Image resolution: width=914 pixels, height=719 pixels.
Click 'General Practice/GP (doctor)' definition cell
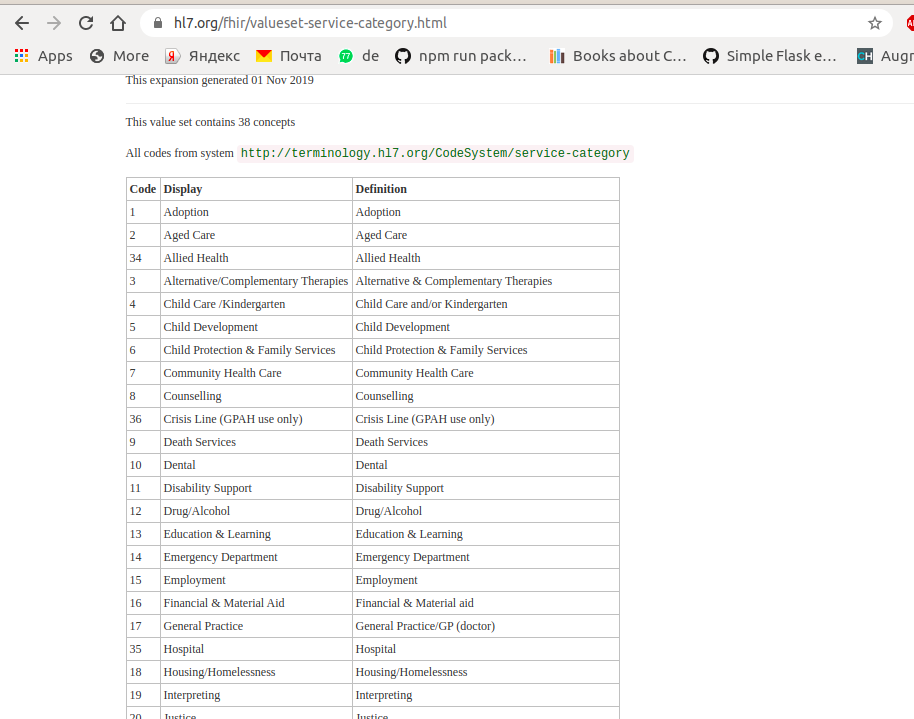pos(486,626)
